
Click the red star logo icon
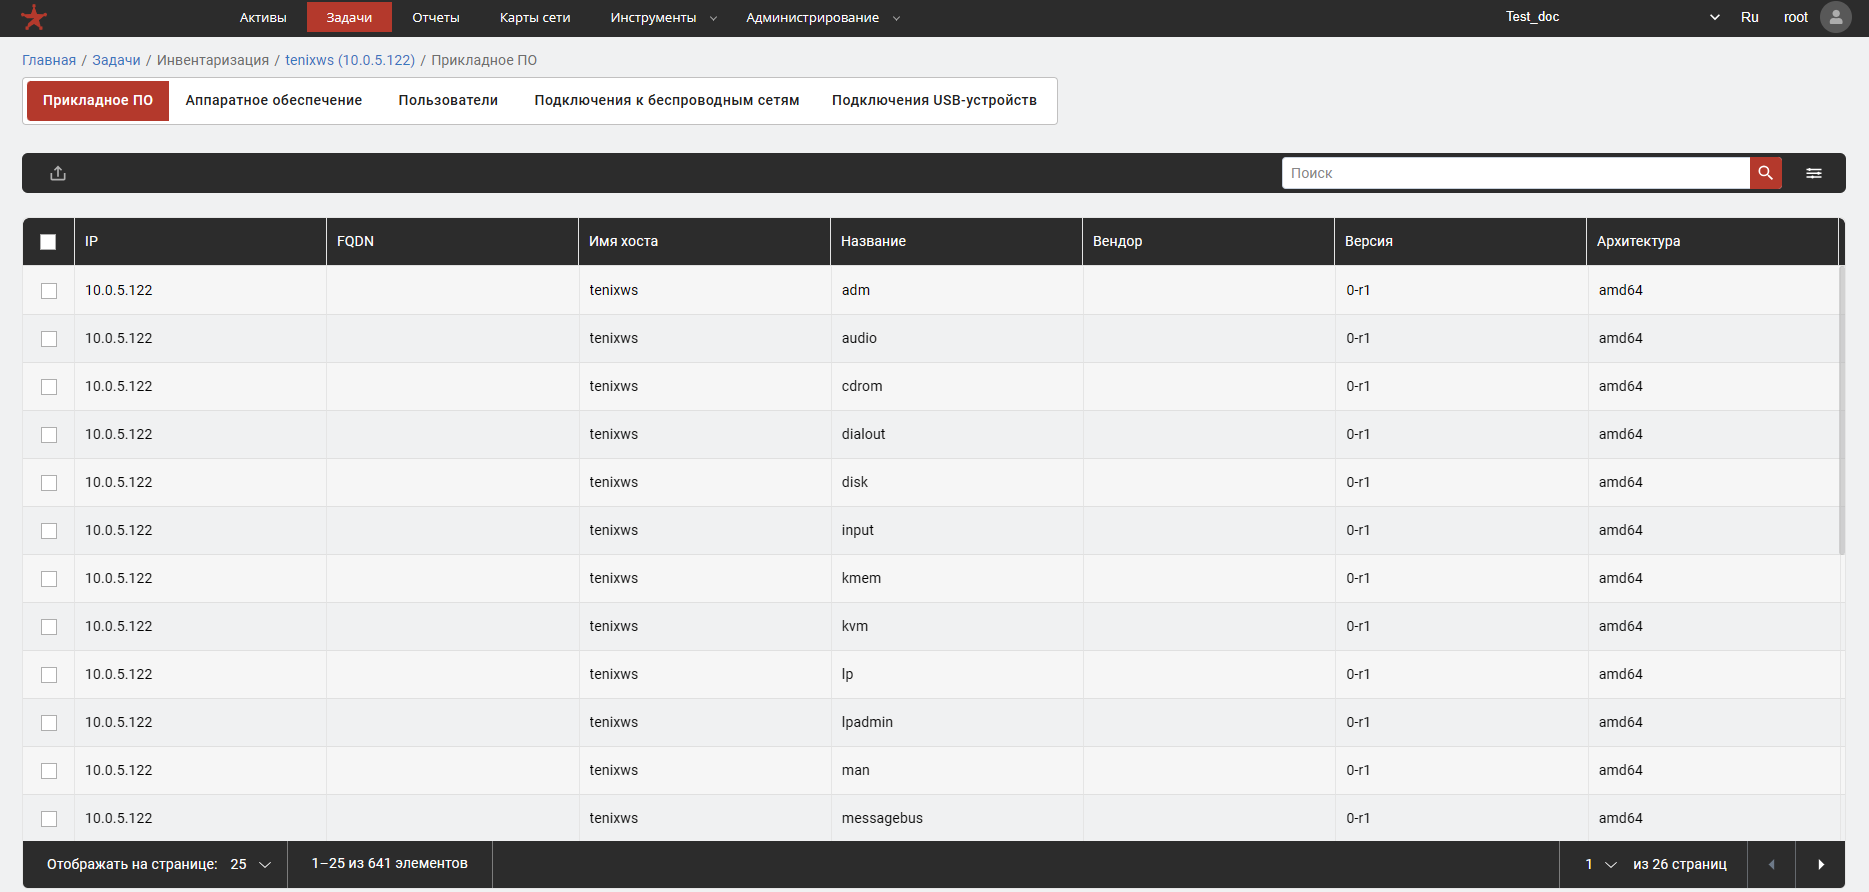click(x=34, y=18)
